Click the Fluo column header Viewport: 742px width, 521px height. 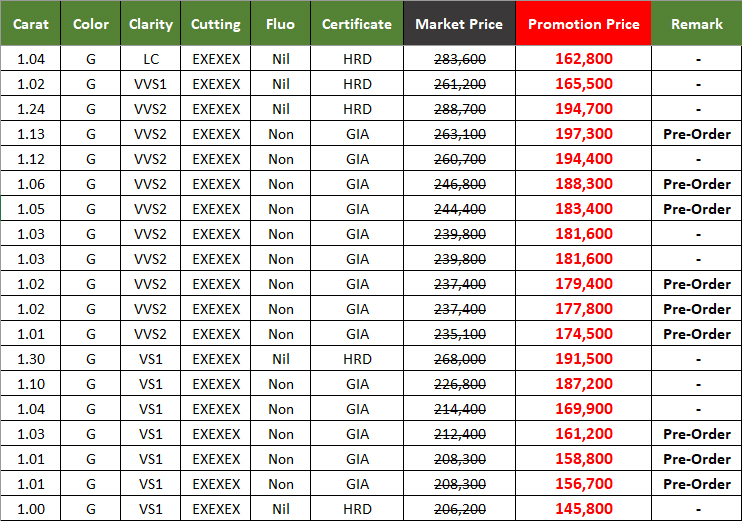[281, 24]
